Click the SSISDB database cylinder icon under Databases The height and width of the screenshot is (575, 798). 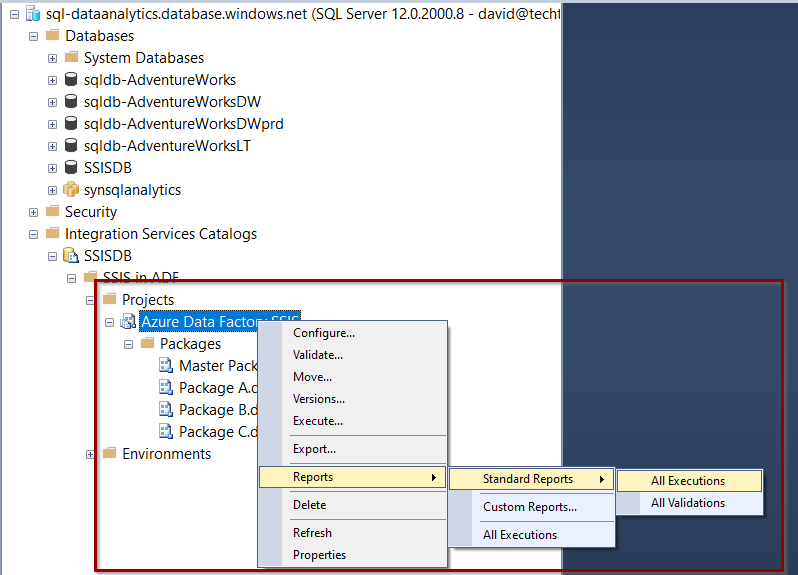[x=71, y=167]
